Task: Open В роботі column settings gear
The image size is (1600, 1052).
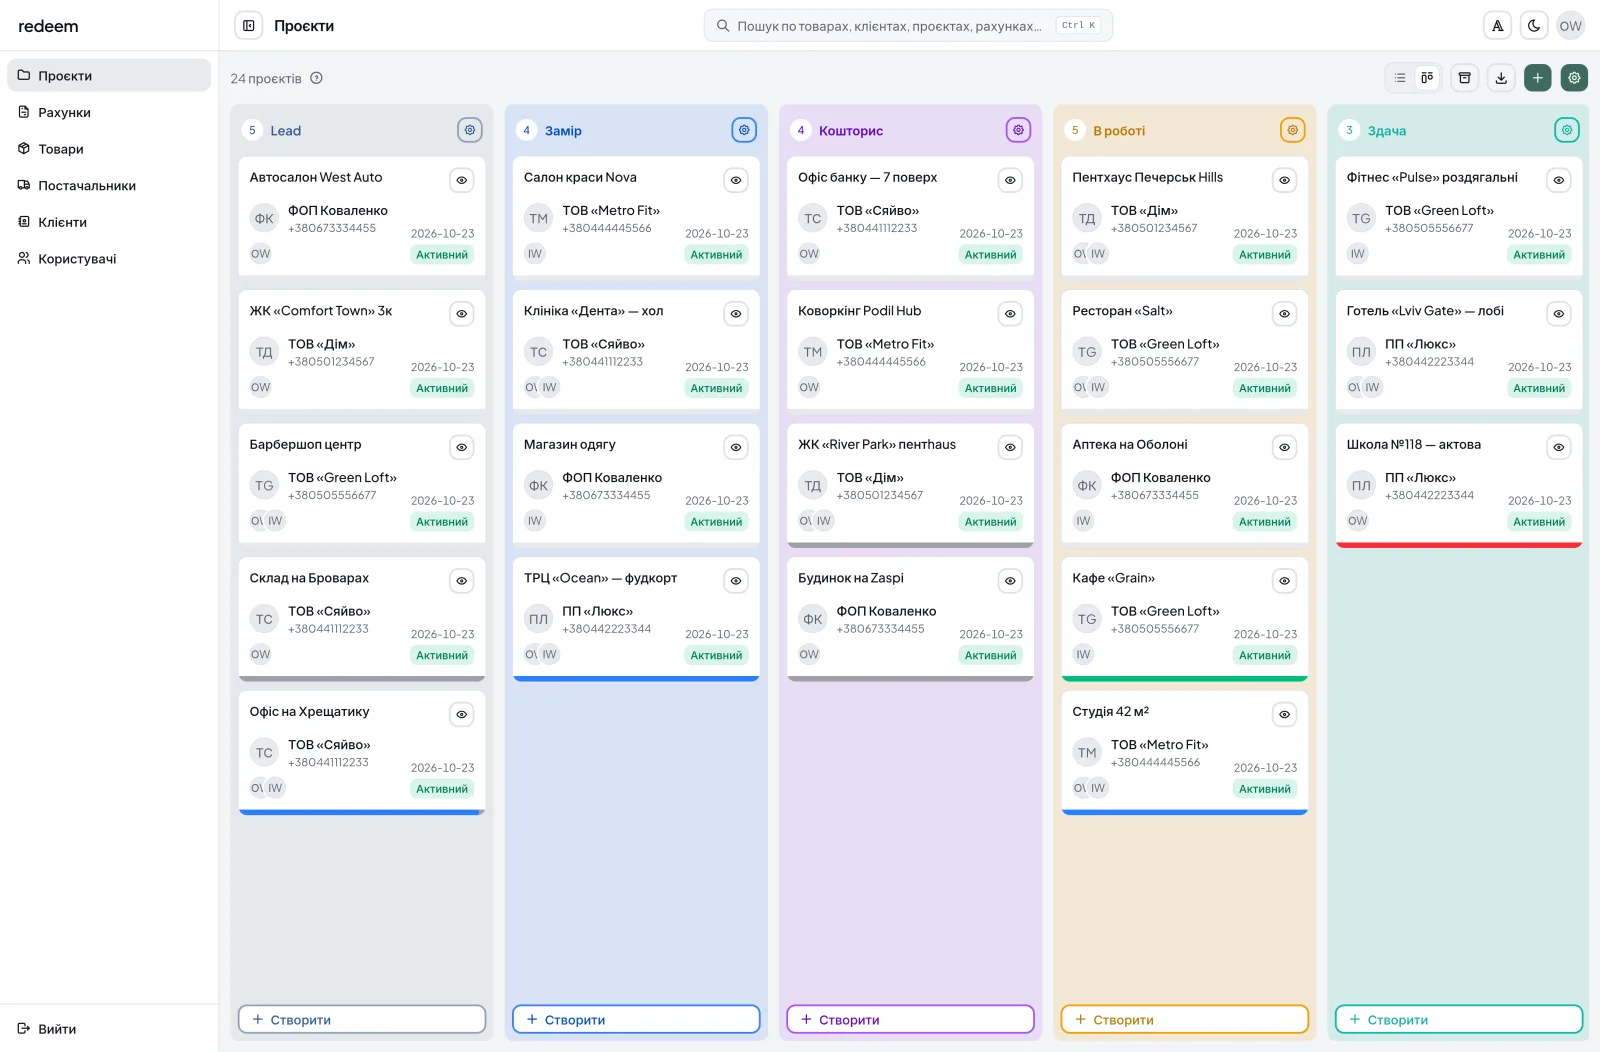Action: [1293, 130]
